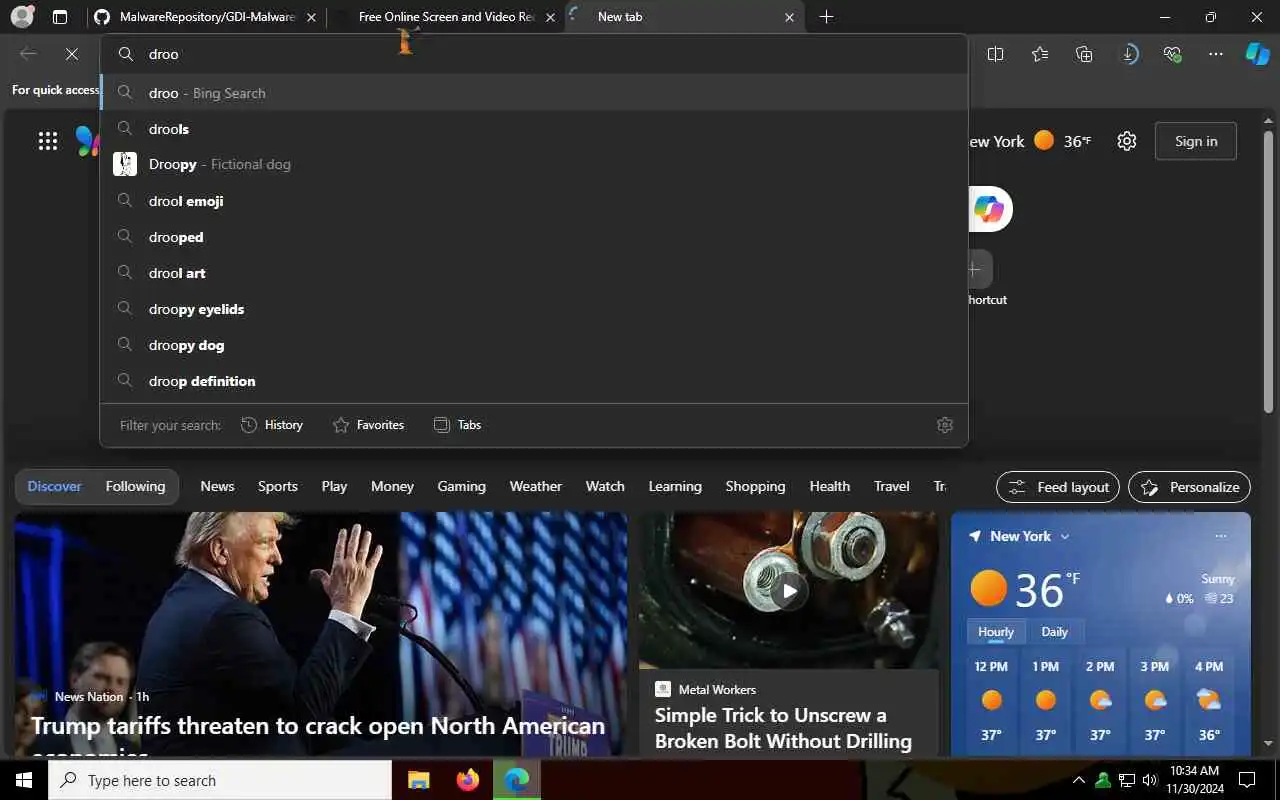Click the Personalize button
Screen dimensions: 1280x800
[1189, 487]
